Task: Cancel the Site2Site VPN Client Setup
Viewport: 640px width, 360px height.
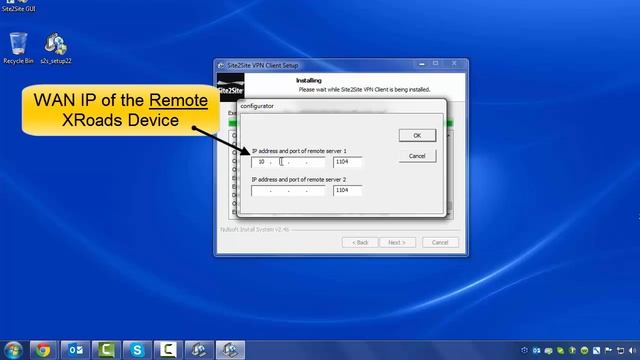Action: point(440,242)
